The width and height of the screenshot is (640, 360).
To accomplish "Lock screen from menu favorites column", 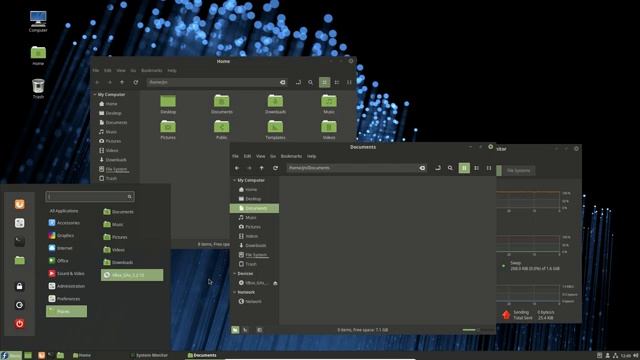I will point(20,287).
